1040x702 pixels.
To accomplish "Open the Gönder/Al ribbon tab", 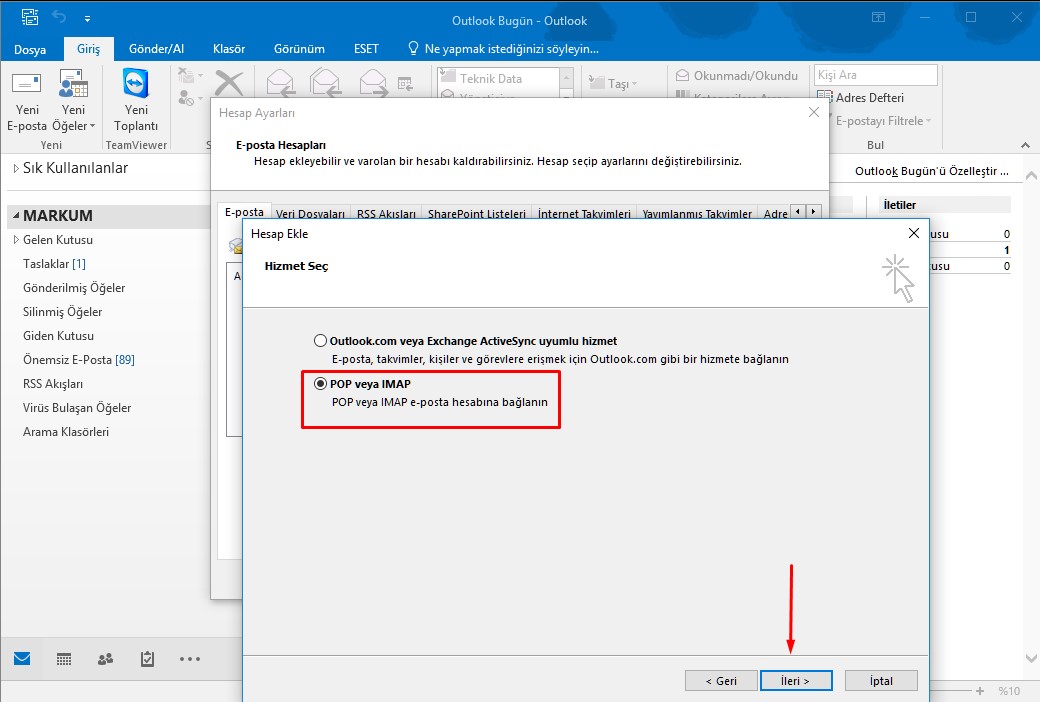I will pos(157,49).
